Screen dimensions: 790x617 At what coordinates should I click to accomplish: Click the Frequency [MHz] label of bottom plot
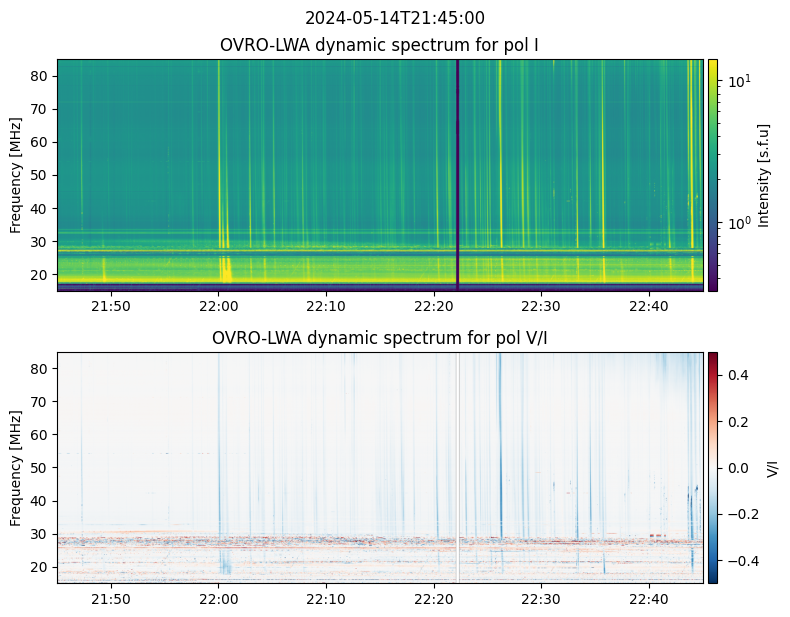tap(16, 468)
